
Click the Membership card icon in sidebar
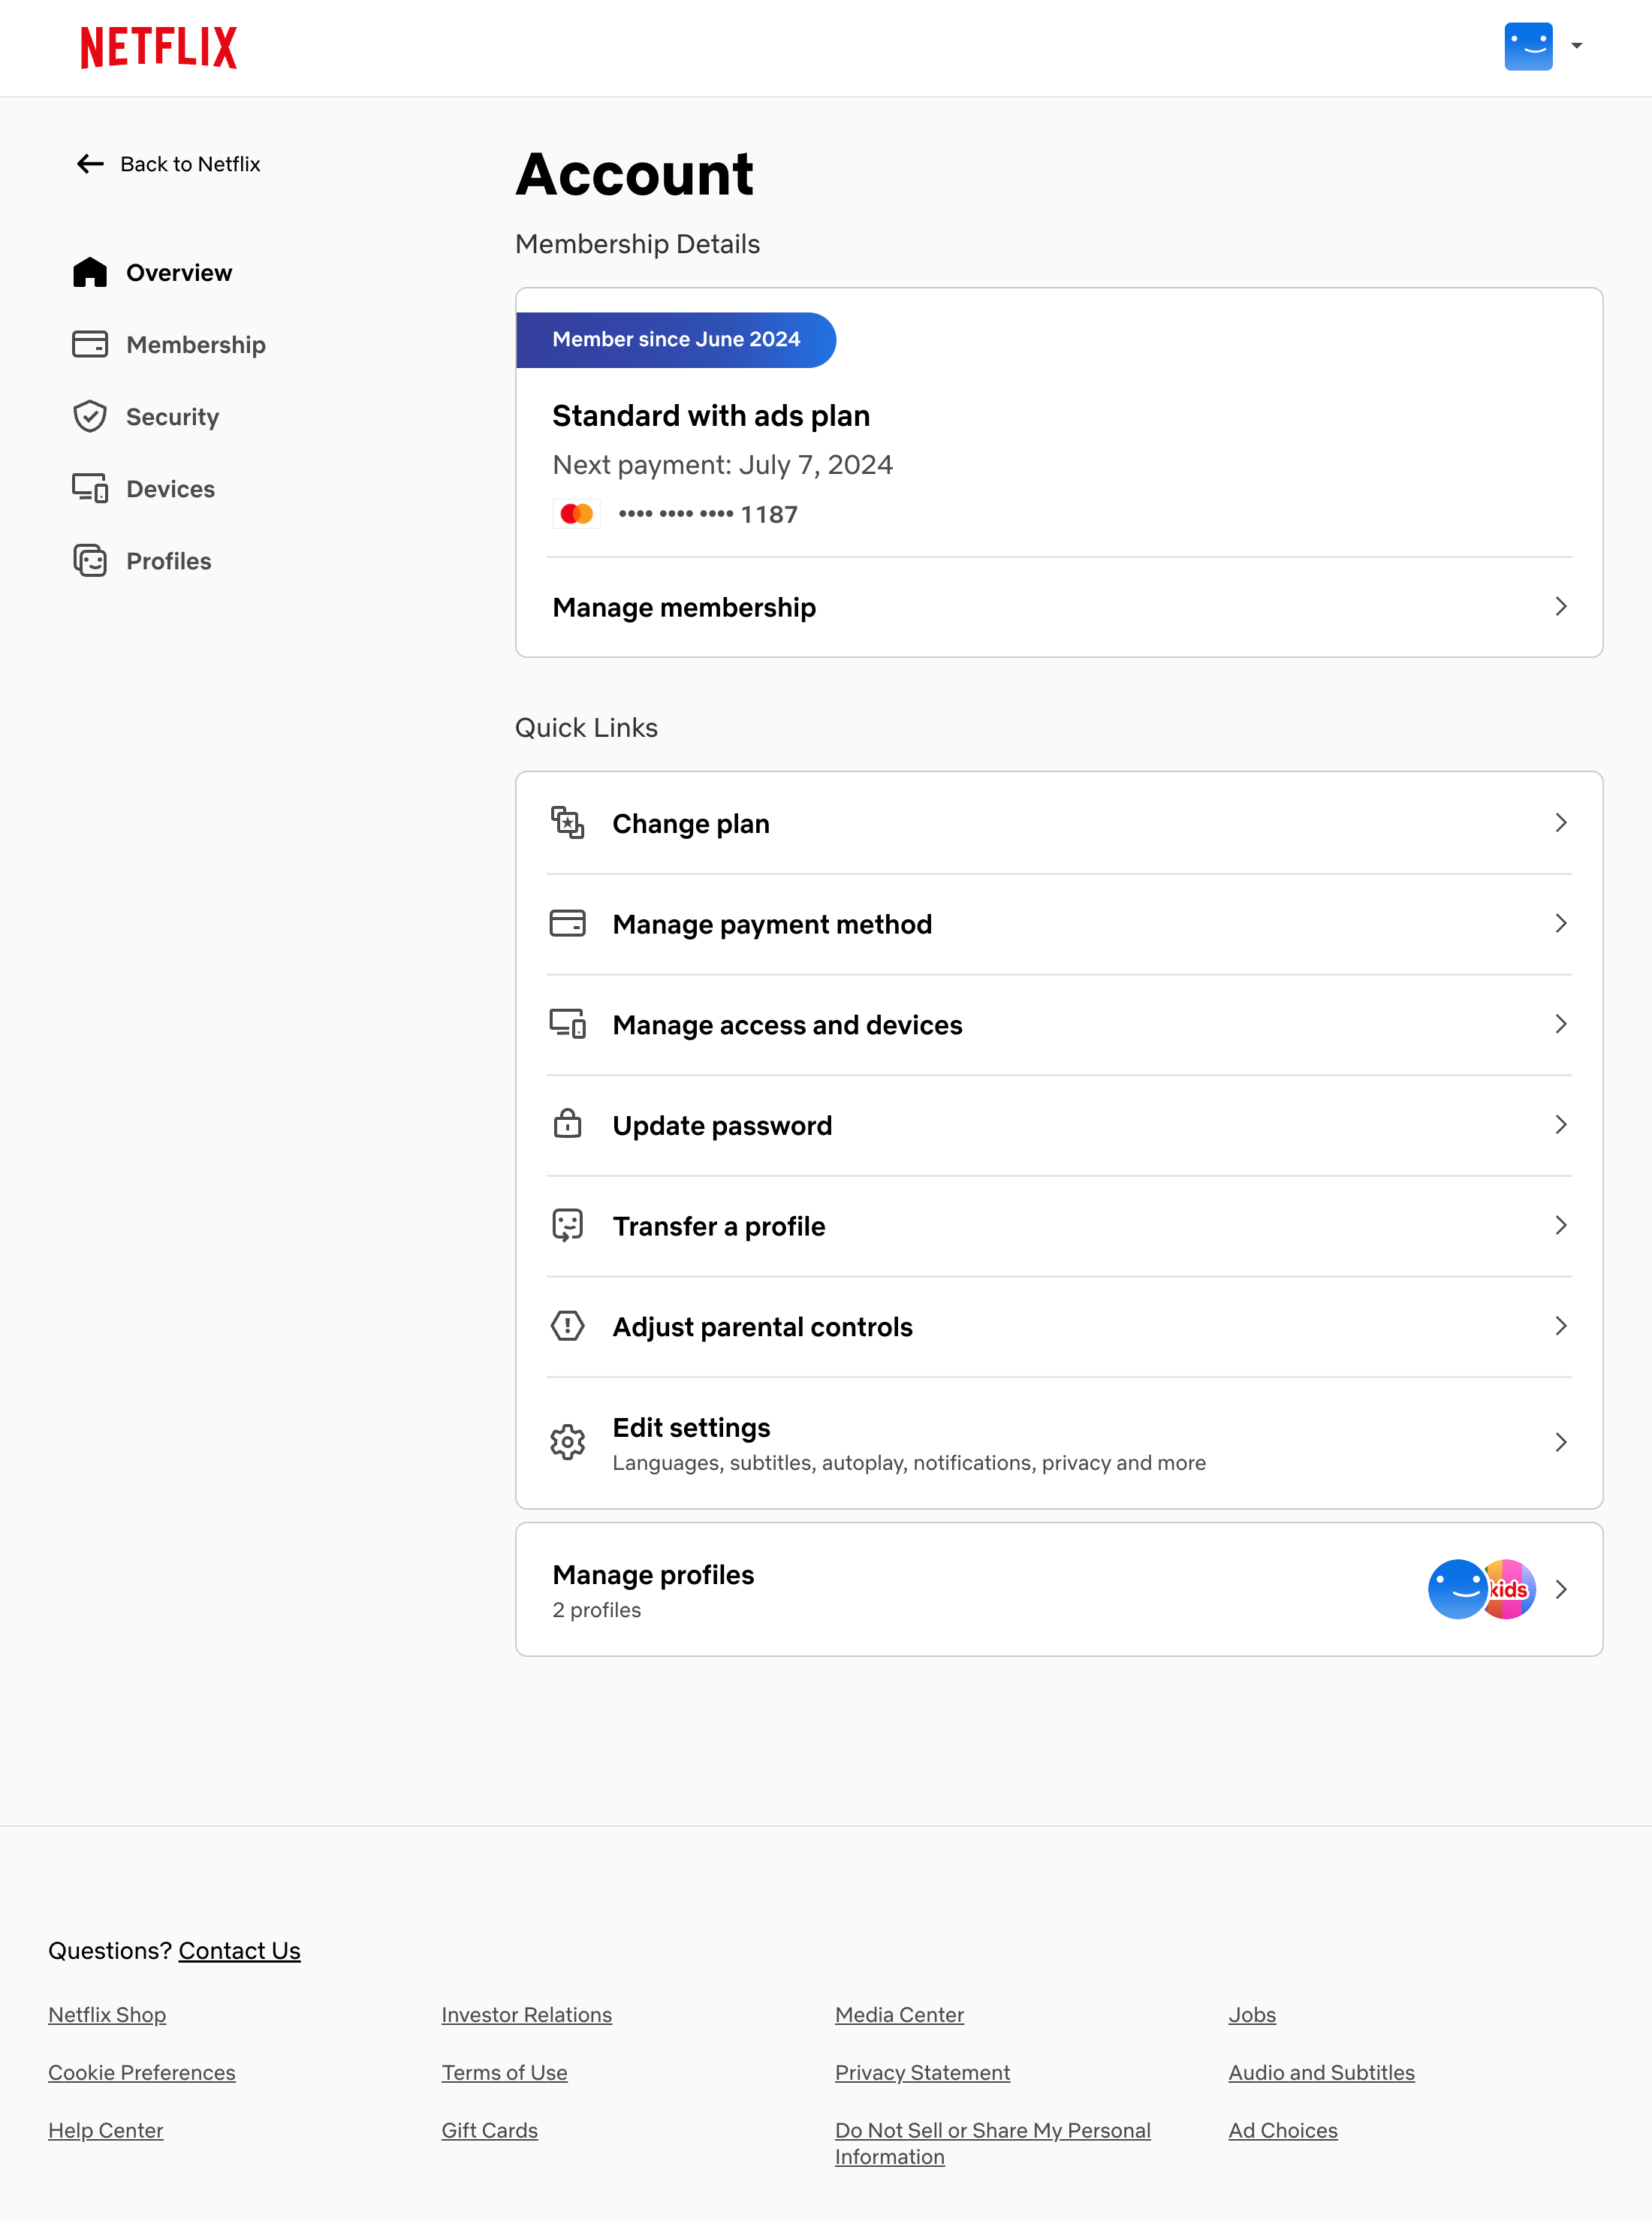[90, 344]
